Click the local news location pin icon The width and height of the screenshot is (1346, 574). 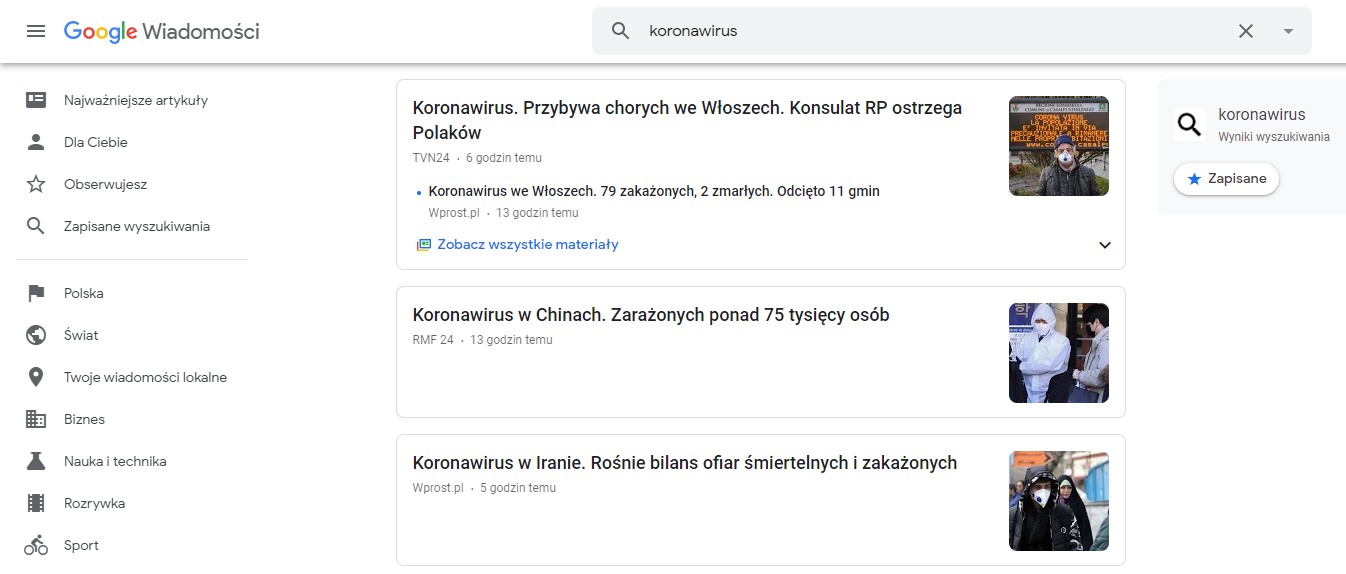pos(36,377)
